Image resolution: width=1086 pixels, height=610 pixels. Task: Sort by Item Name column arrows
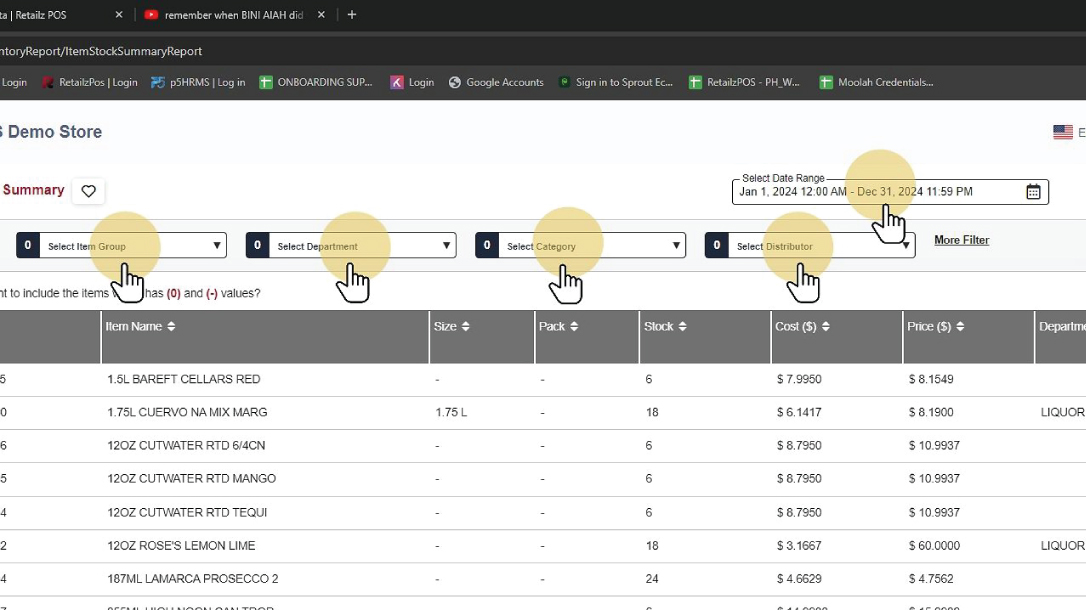click(171, 327)
